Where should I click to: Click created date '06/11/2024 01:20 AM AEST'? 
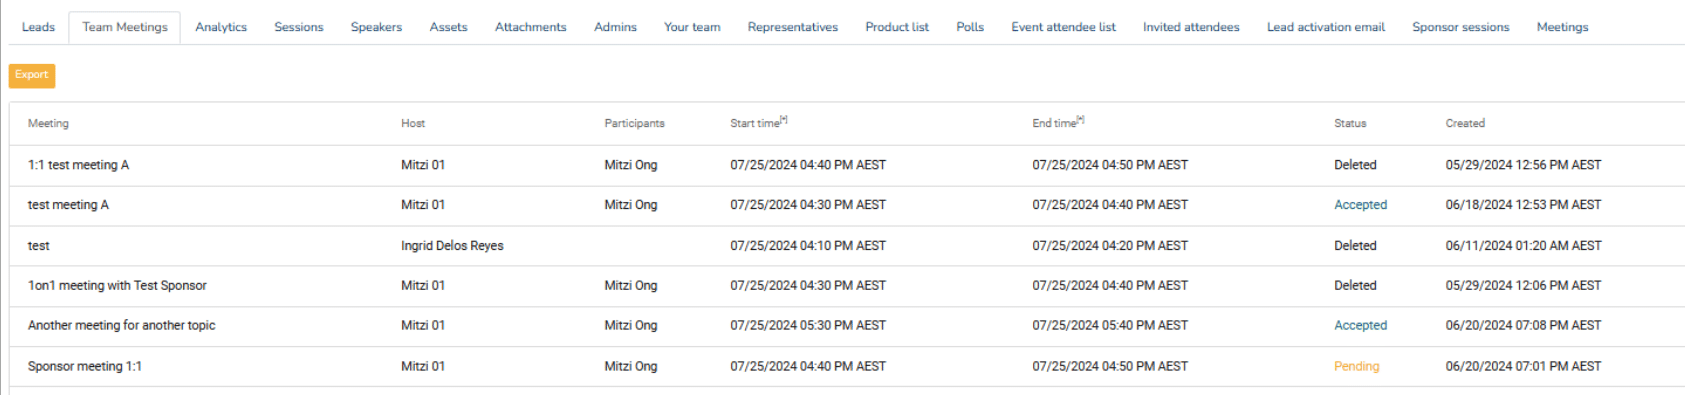pyautogui.click(x=1523, y=246)
